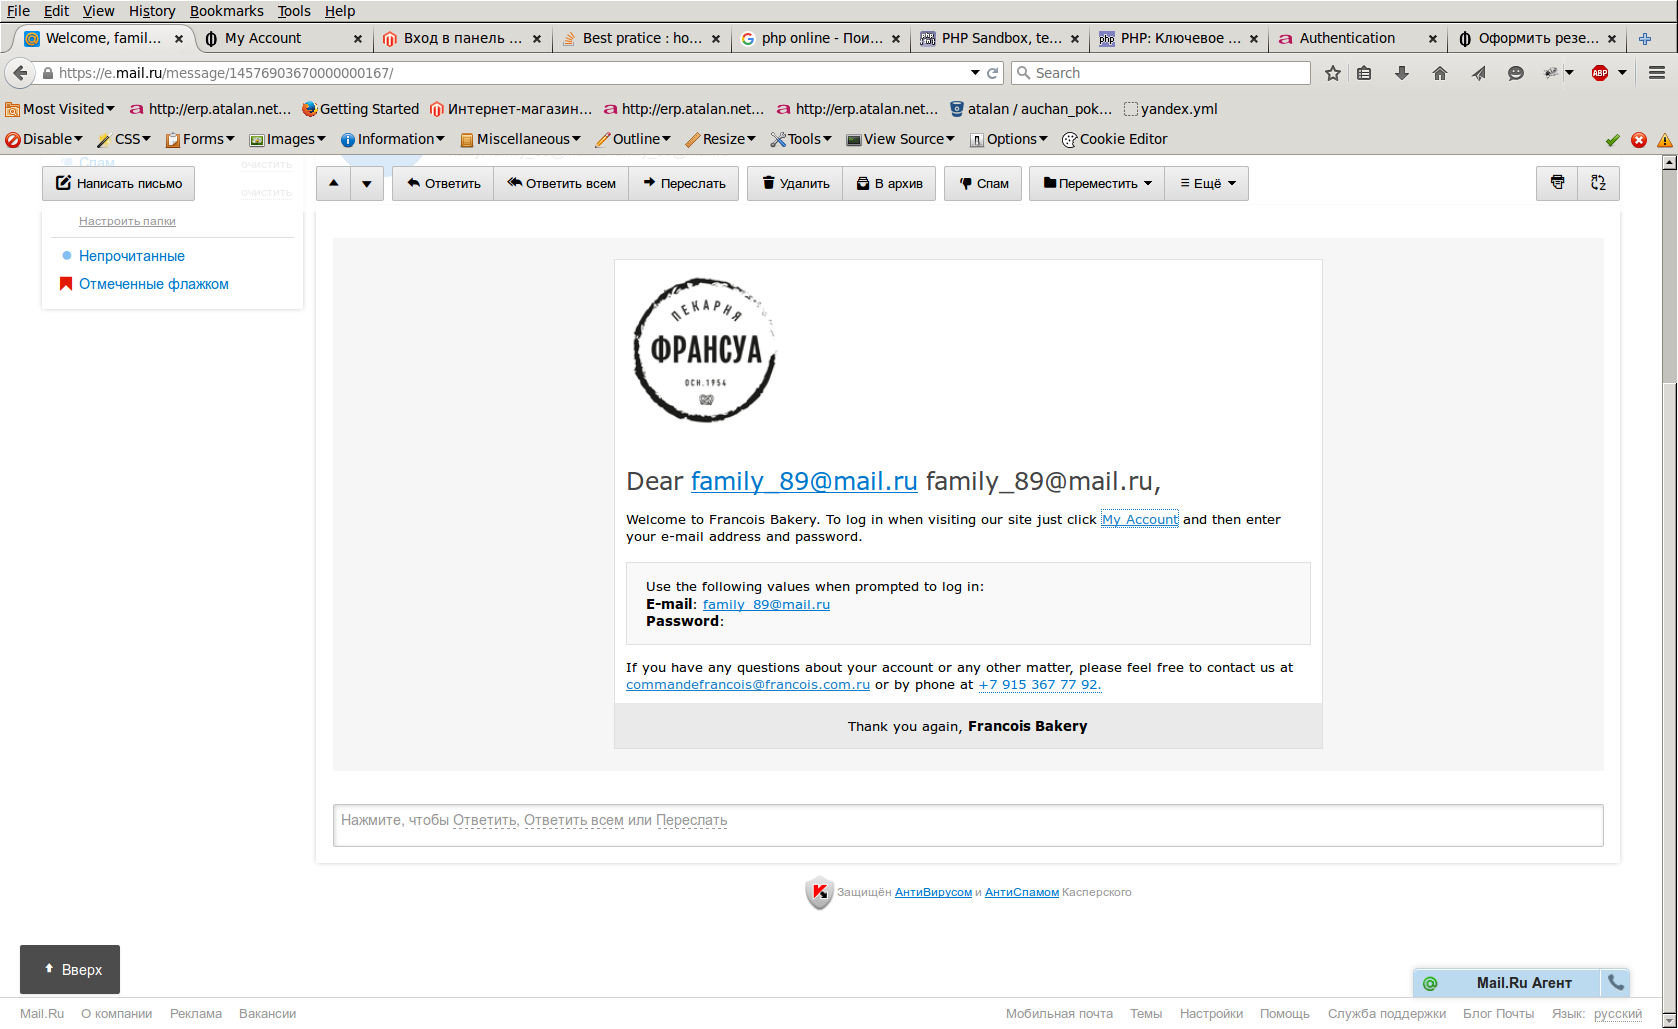
Task: Open the URL bar history dropdown arrow
Action: point(975,73)
